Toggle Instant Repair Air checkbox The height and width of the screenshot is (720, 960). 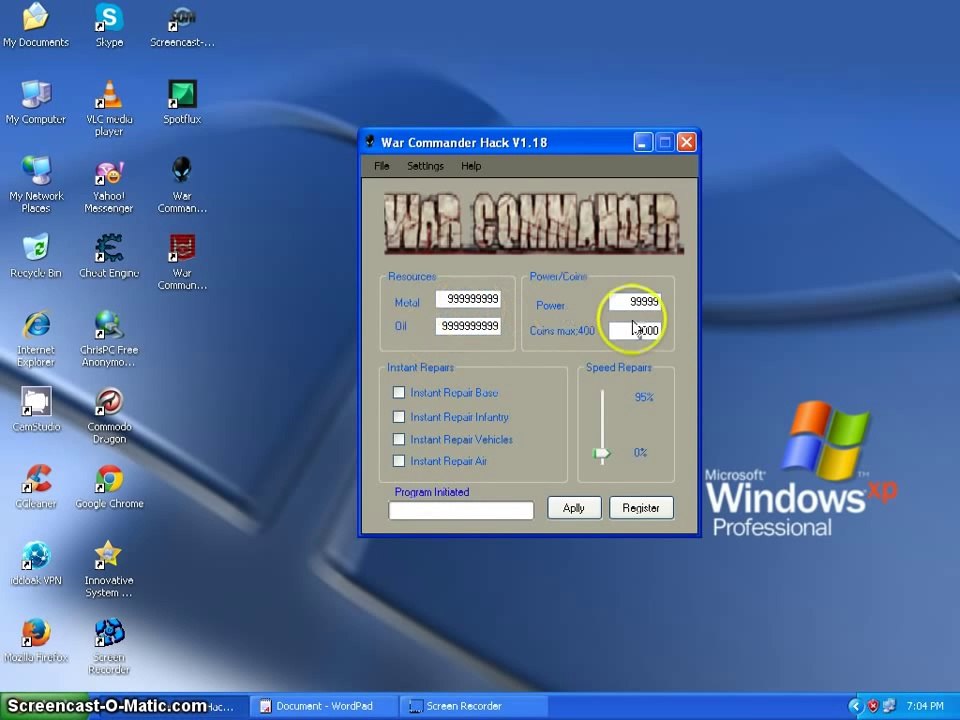(399, 461)
